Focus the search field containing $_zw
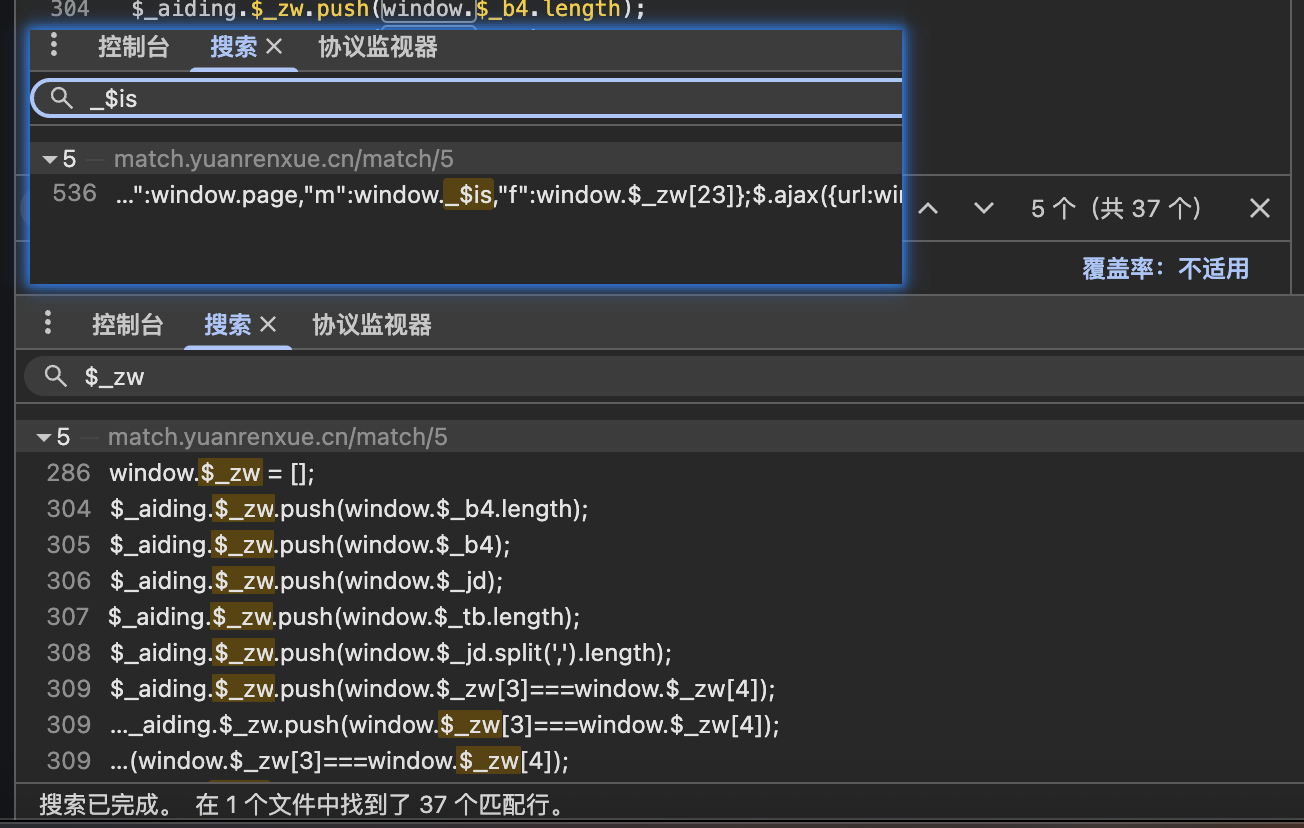The image size is (1304, 828). (600, 376)
